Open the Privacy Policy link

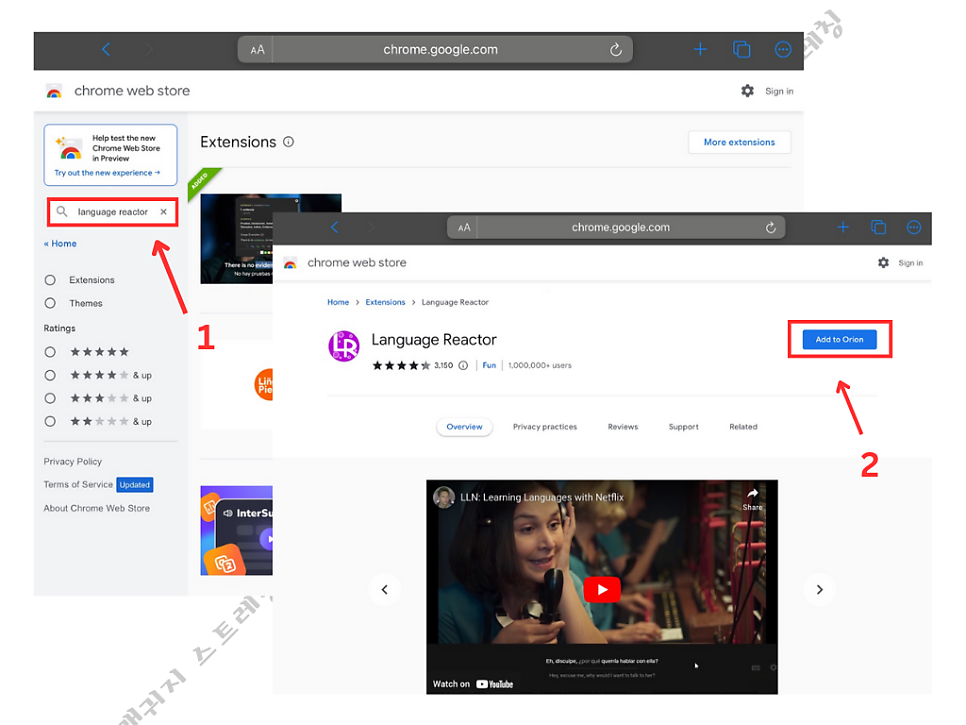click(73, 461)
